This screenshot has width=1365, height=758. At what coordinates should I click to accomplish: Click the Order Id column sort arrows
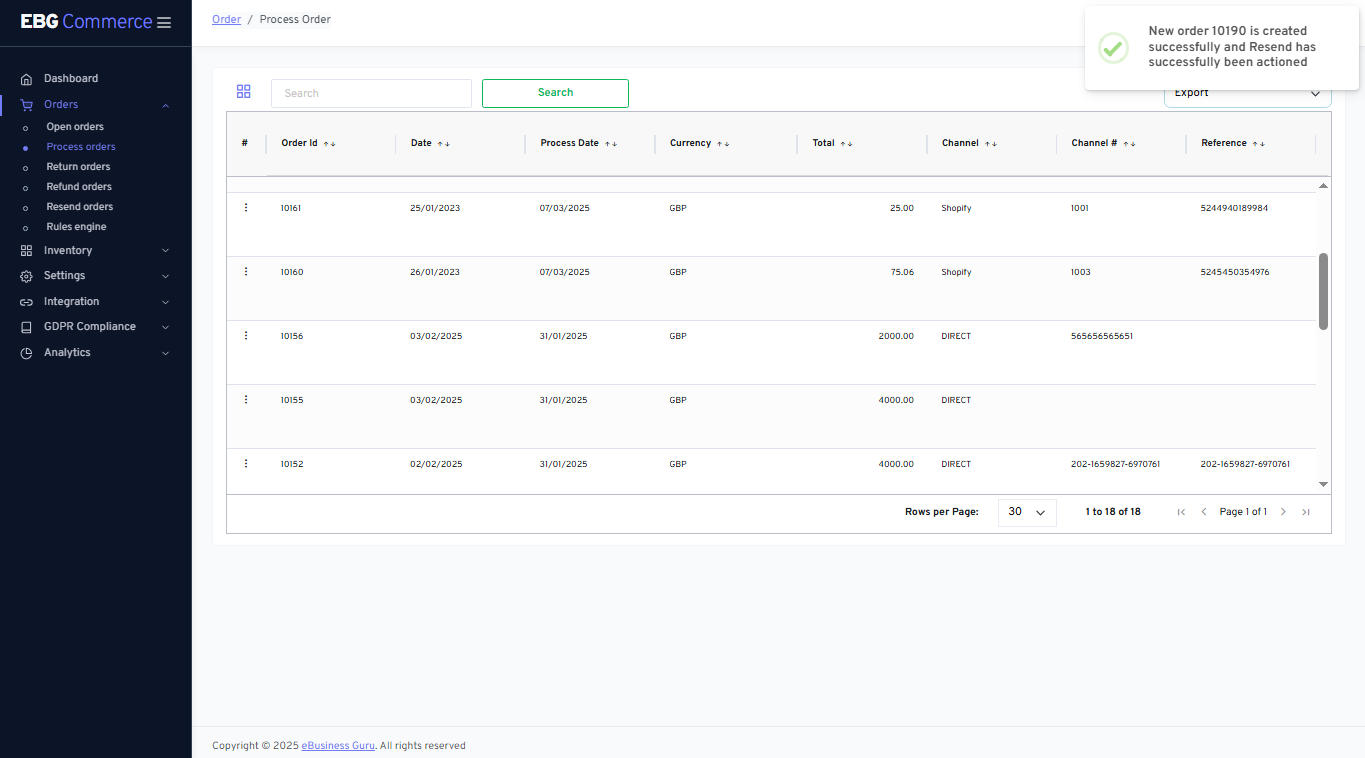pos(330,144)
